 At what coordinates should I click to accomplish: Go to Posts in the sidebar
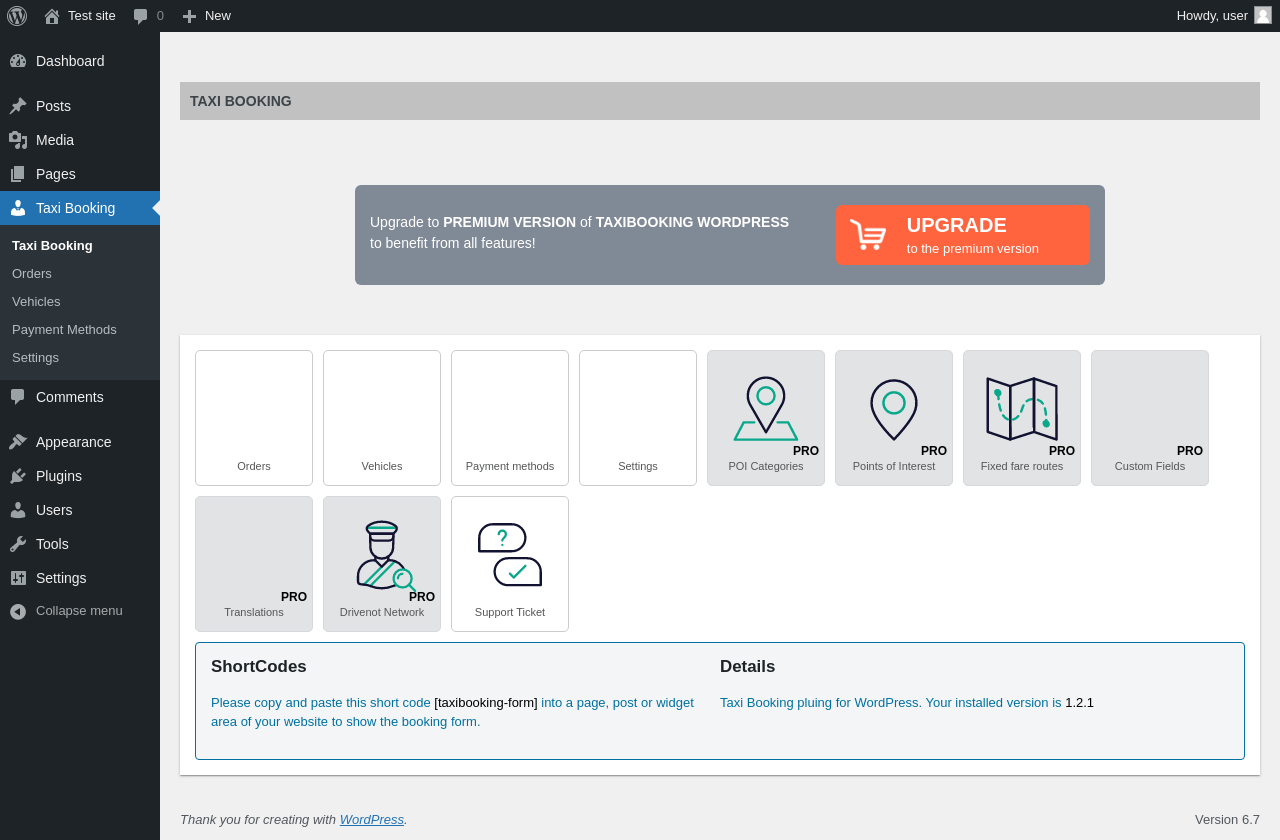point(80,106)
